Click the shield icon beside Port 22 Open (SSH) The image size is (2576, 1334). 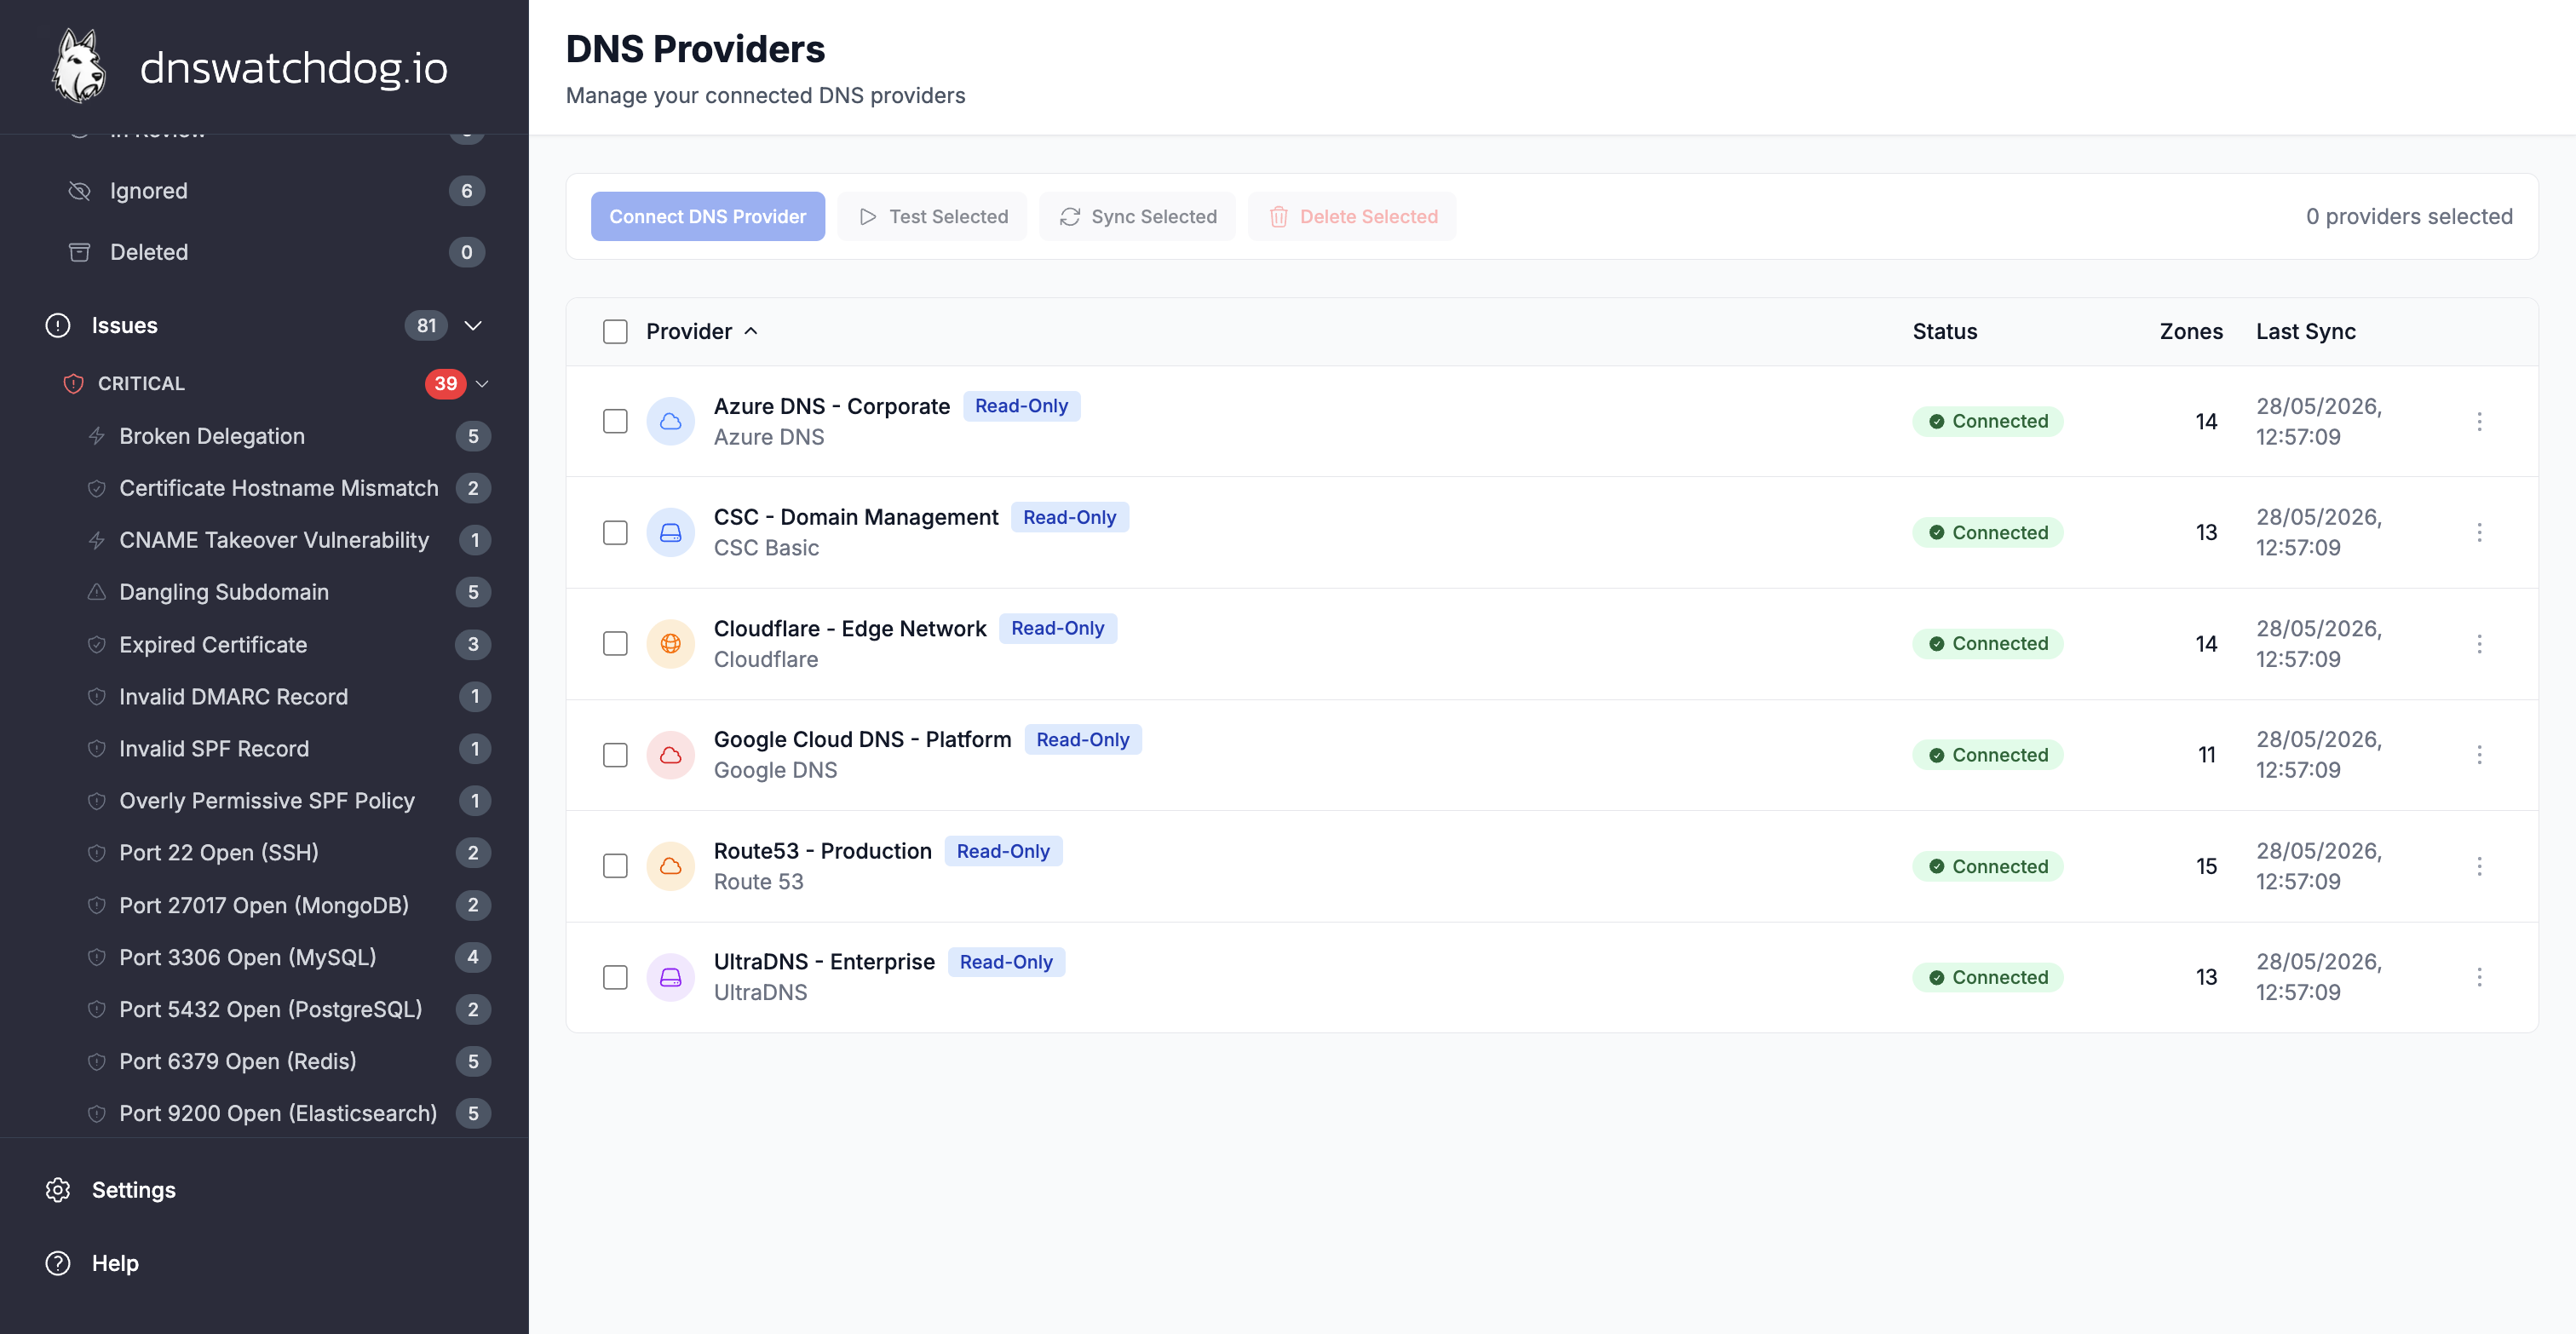coord(97,853)
